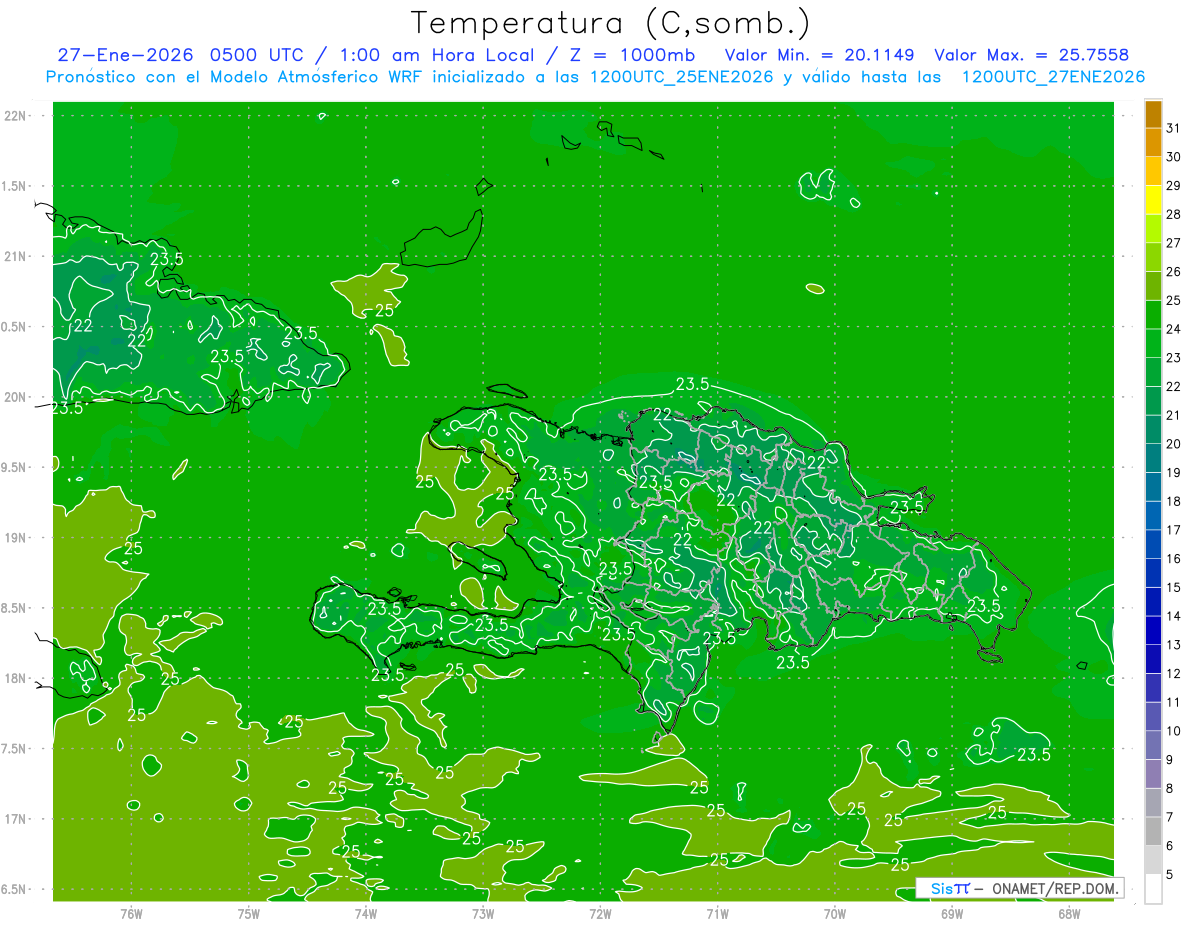Click the orange swatch between 30 and 31

pyautogui.click(x=1153, y=143)
